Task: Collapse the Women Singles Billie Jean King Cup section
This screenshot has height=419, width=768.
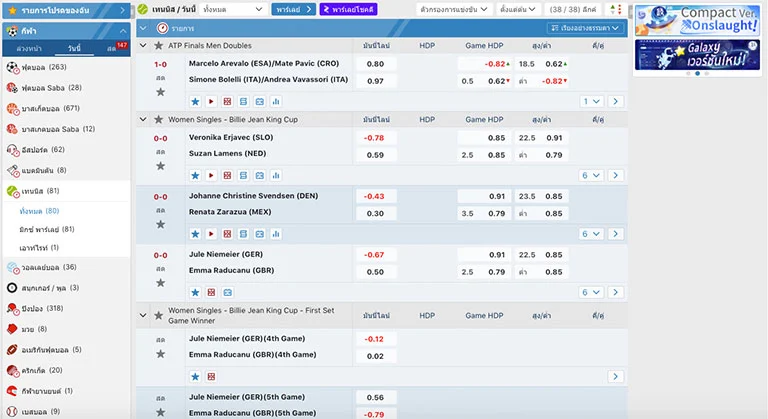Action: [144, 119]
